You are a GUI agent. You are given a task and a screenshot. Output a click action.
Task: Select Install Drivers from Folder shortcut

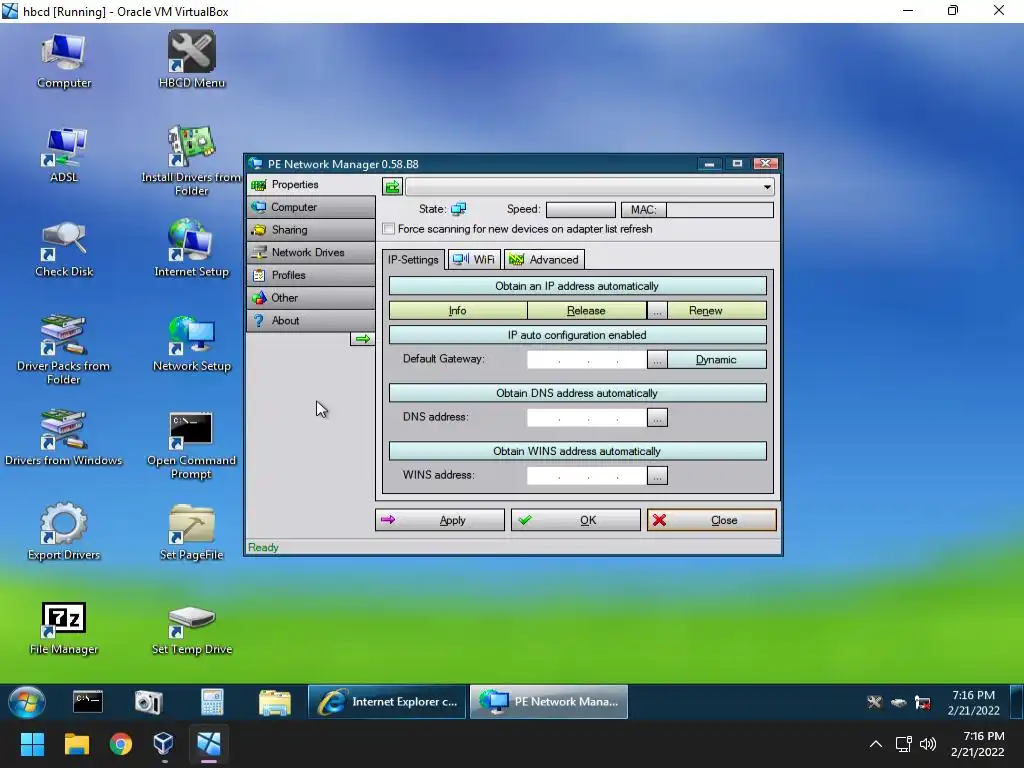click(x=191, y=161)
